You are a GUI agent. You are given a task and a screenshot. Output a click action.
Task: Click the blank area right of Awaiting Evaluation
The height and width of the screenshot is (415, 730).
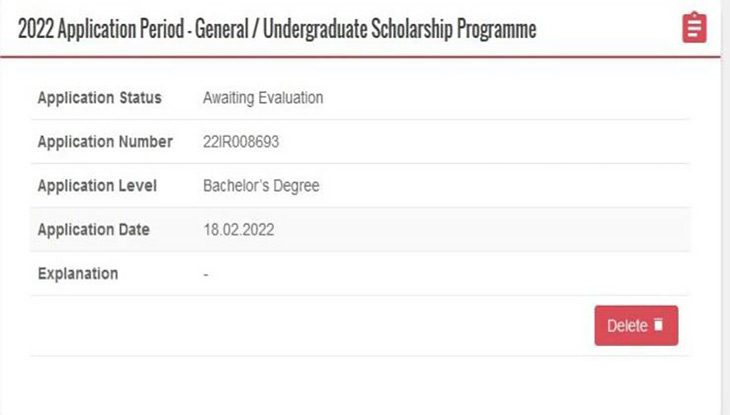point(500,98)
